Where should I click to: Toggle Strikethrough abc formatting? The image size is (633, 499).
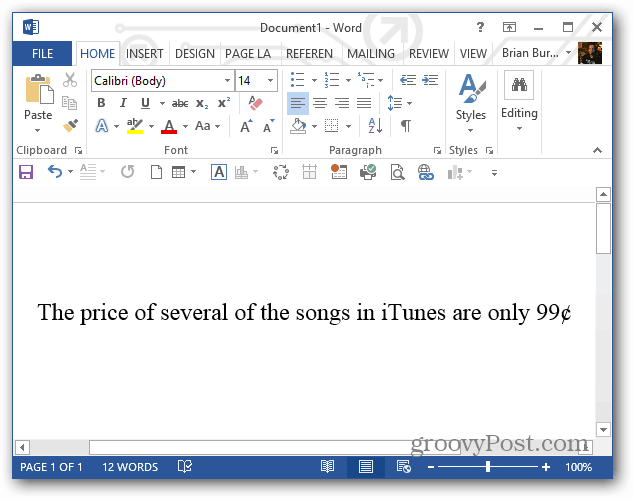point(180,104)
